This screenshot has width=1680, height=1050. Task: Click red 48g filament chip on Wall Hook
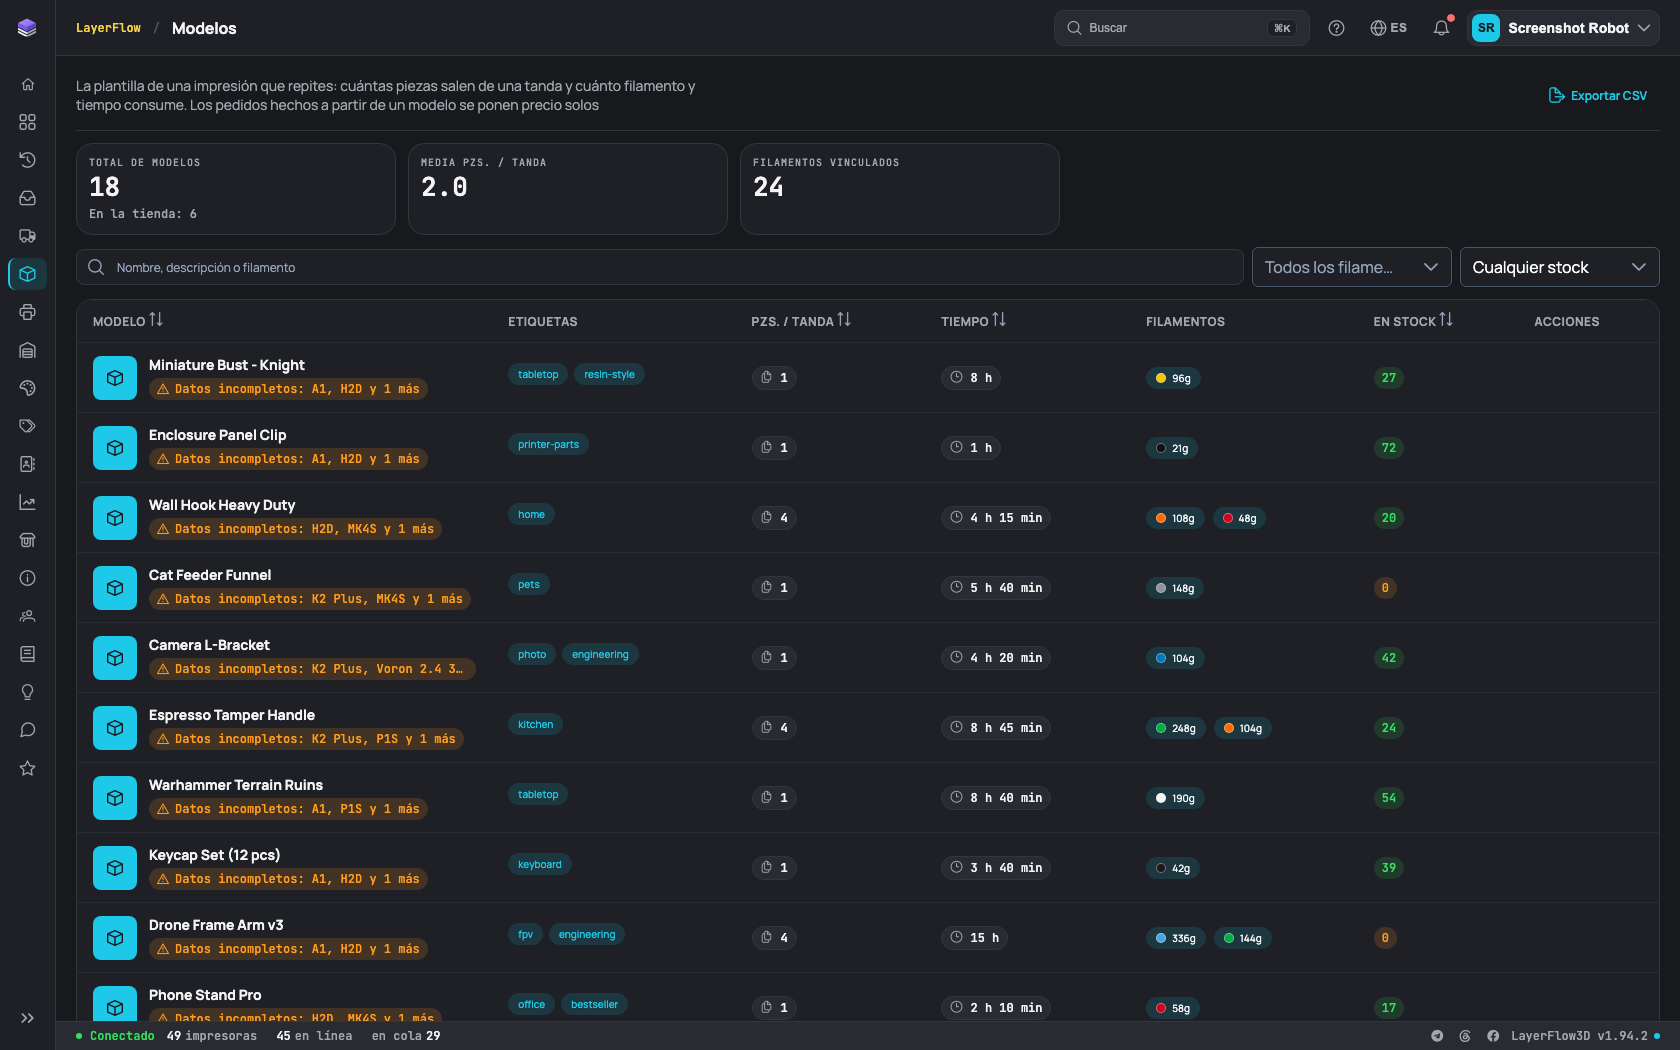(1239, 518)
